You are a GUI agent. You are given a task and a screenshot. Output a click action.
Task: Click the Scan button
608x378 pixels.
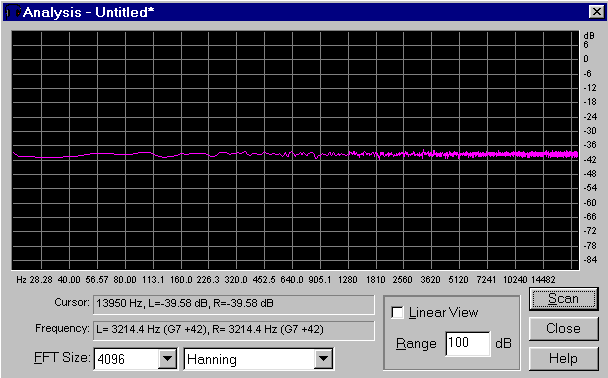click(563, 299)
